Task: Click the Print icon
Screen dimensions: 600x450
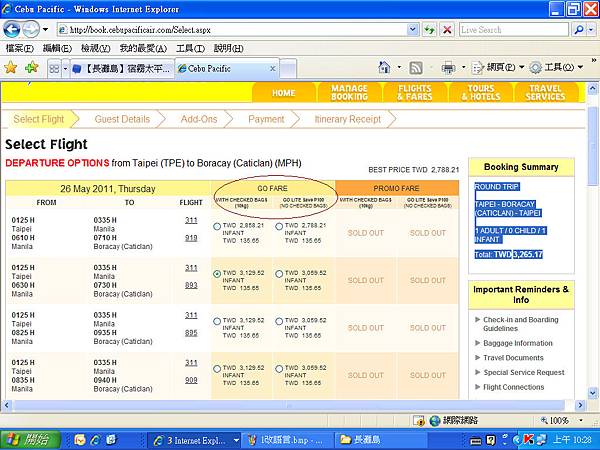Action: [x=448, y=68]
